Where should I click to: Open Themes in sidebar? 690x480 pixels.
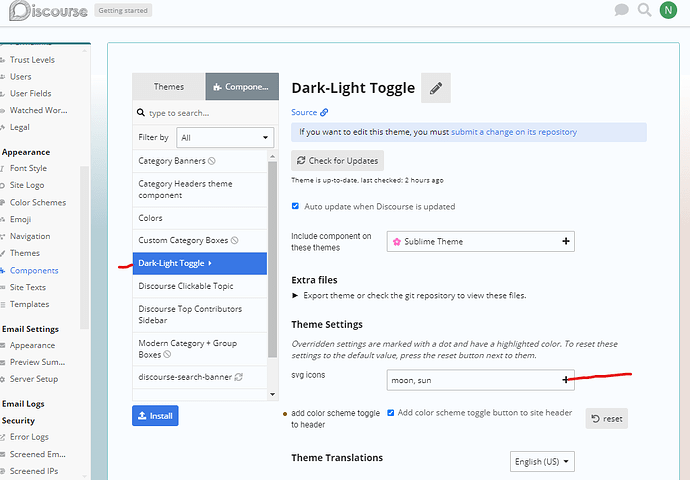tap(25, 253)
